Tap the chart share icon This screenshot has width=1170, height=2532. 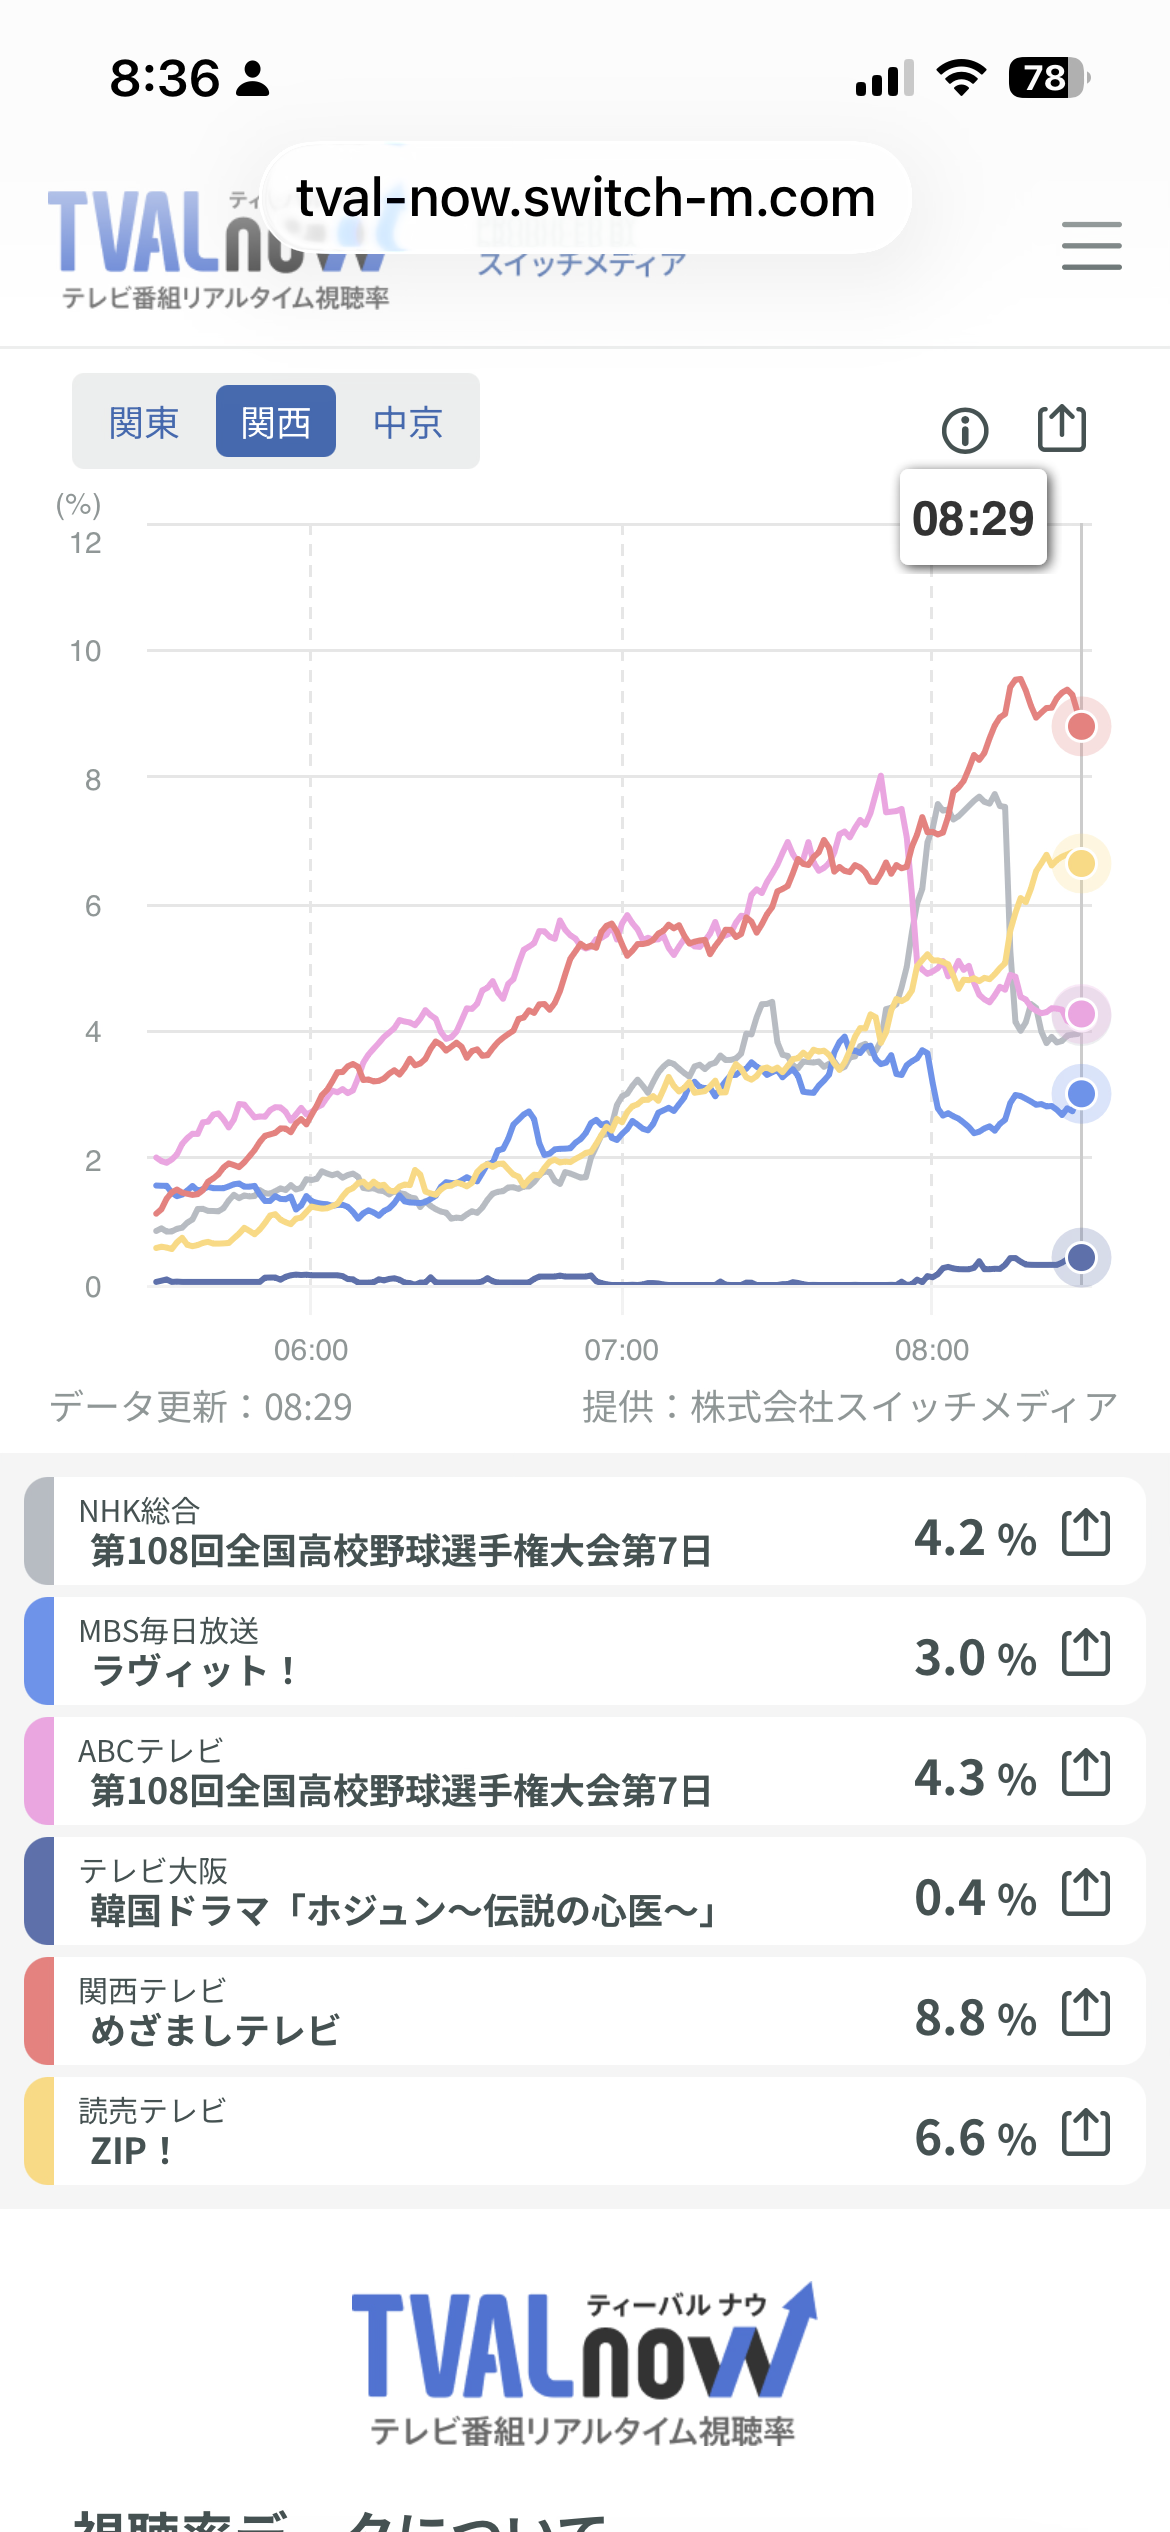(1061, 428)
